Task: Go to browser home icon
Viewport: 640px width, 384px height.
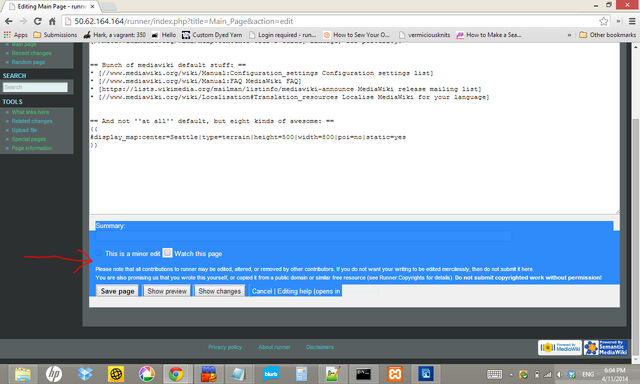Action: (52, 21)
